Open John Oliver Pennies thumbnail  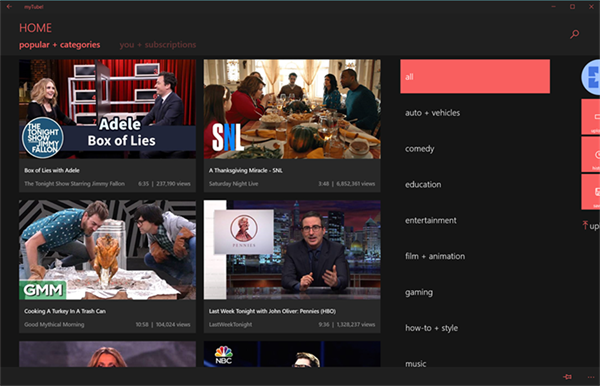coord(292,250)
